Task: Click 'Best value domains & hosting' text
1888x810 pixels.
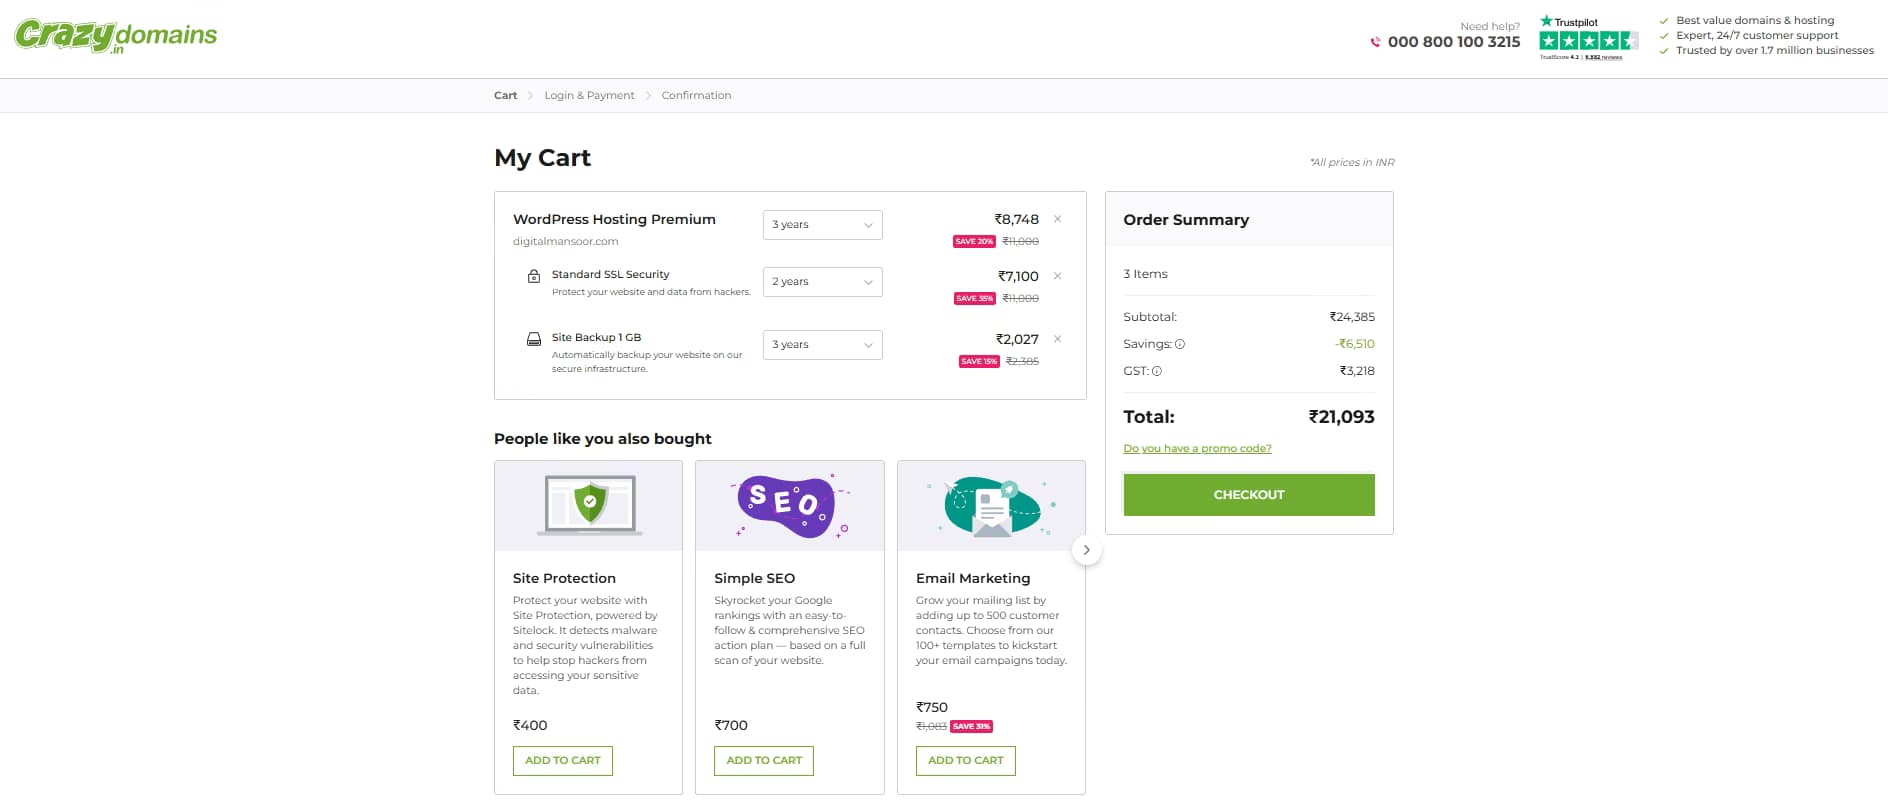Action: [1755, 20]
